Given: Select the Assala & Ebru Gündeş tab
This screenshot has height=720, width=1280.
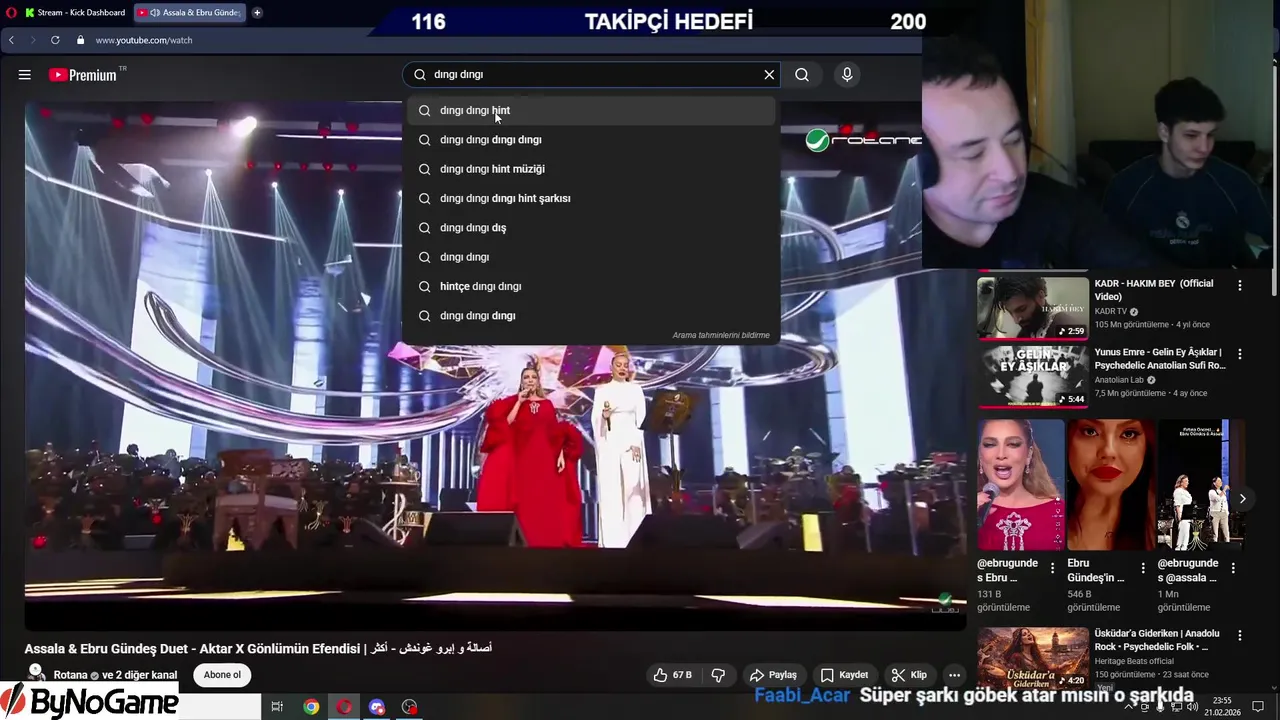Looking at the screenshot, I should pos(190,13).
